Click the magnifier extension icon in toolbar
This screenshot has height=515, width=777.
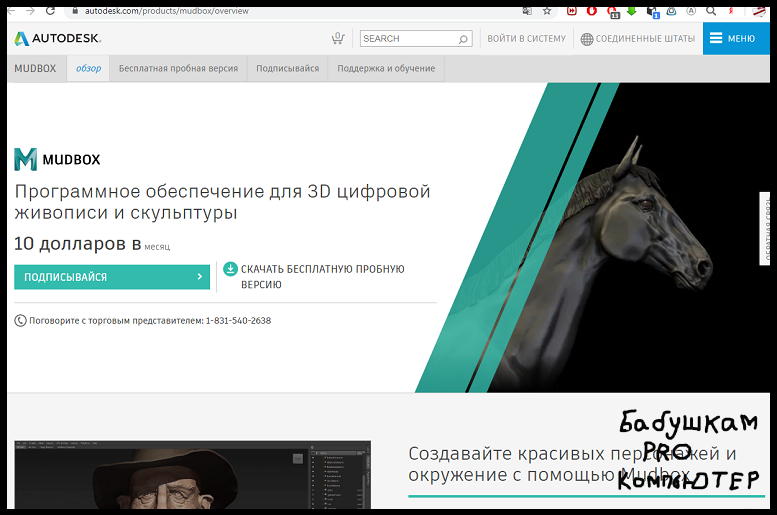pyautogui.click(x=711, y=11)
